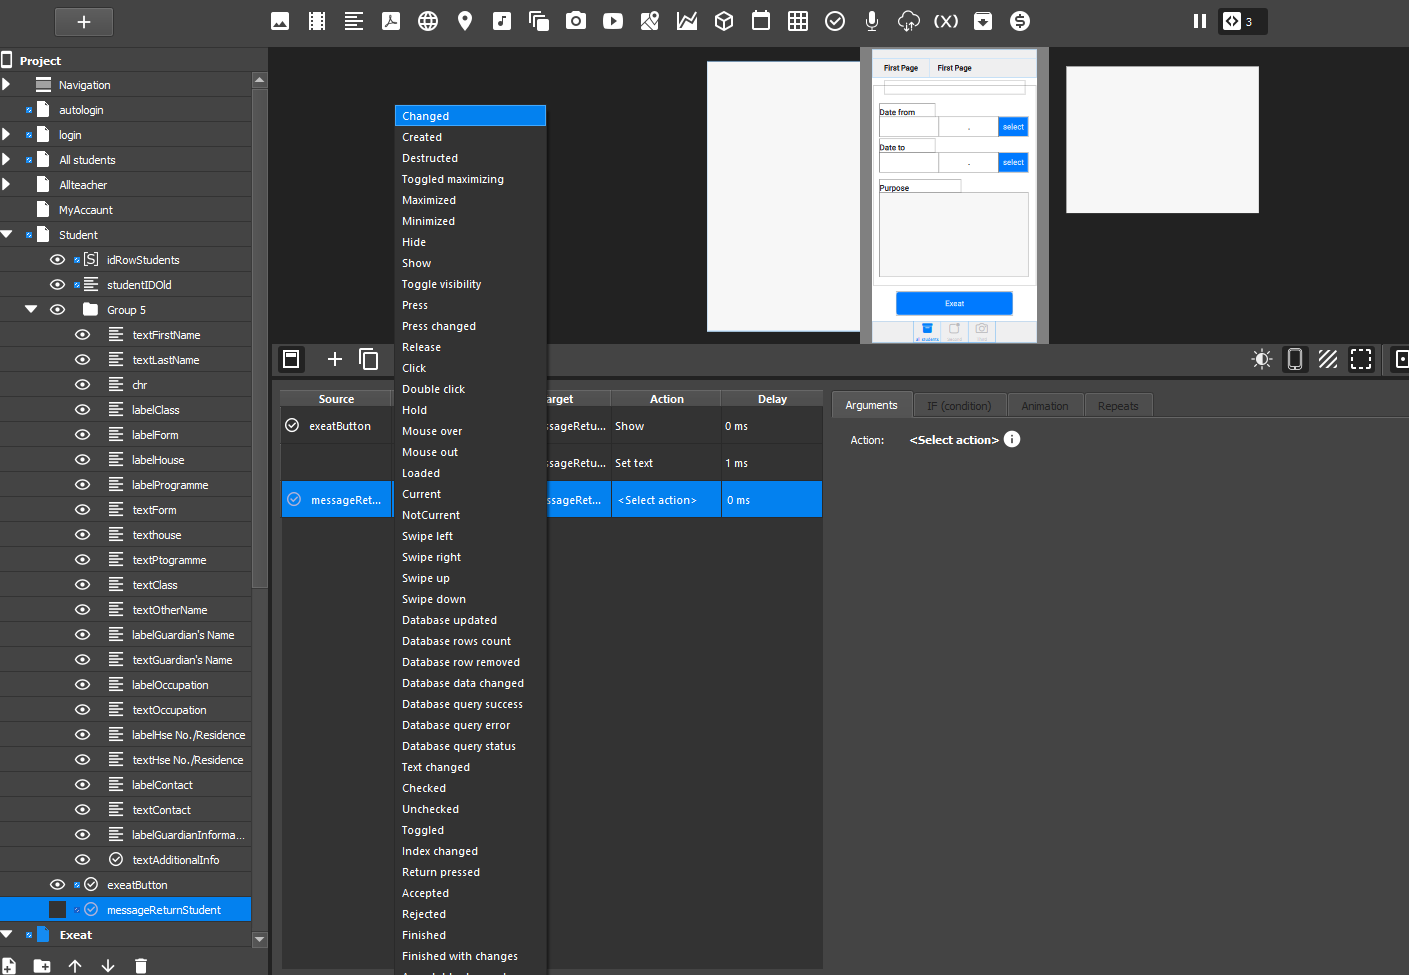Image resolution: width=1409 pixels, height=975 pixels.
Task: Toggle visibility of textFirstName
Action: (x=83, y=335)
